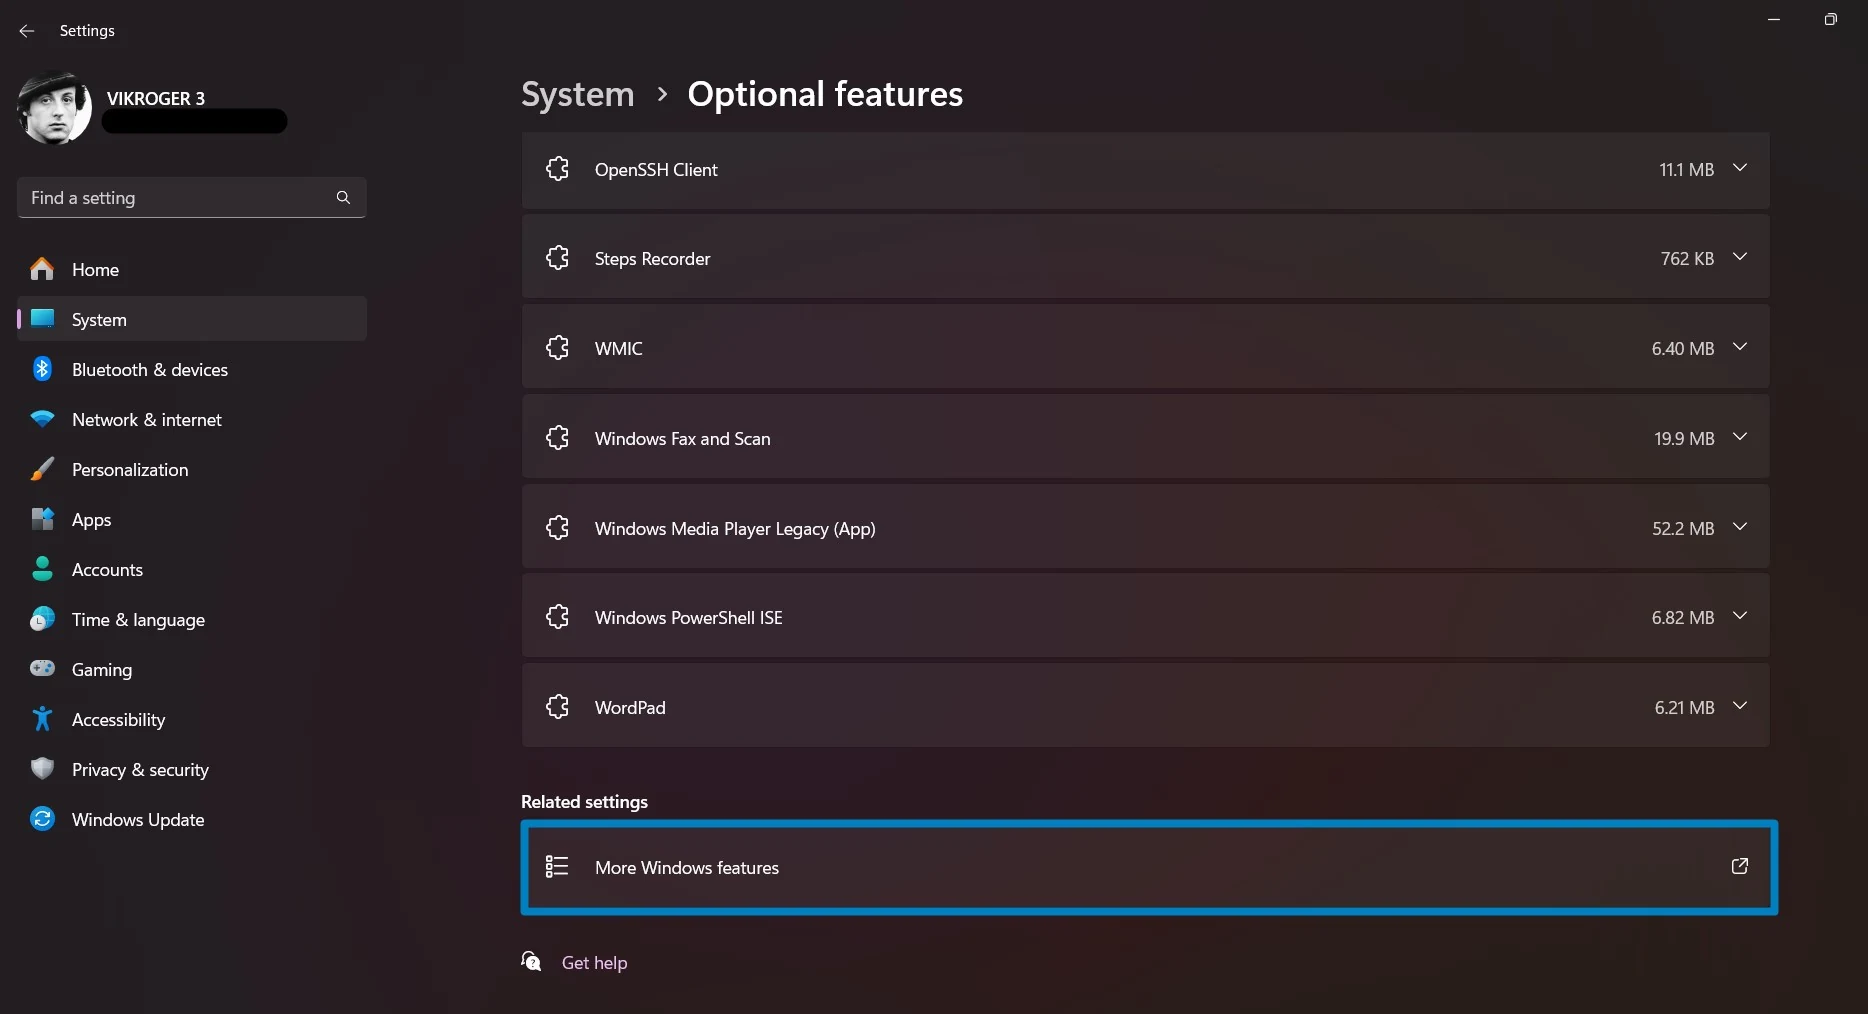
Task: Click the Steps Recorder puzzle icon
Action: pyautogui.click(x=557, y=258)
